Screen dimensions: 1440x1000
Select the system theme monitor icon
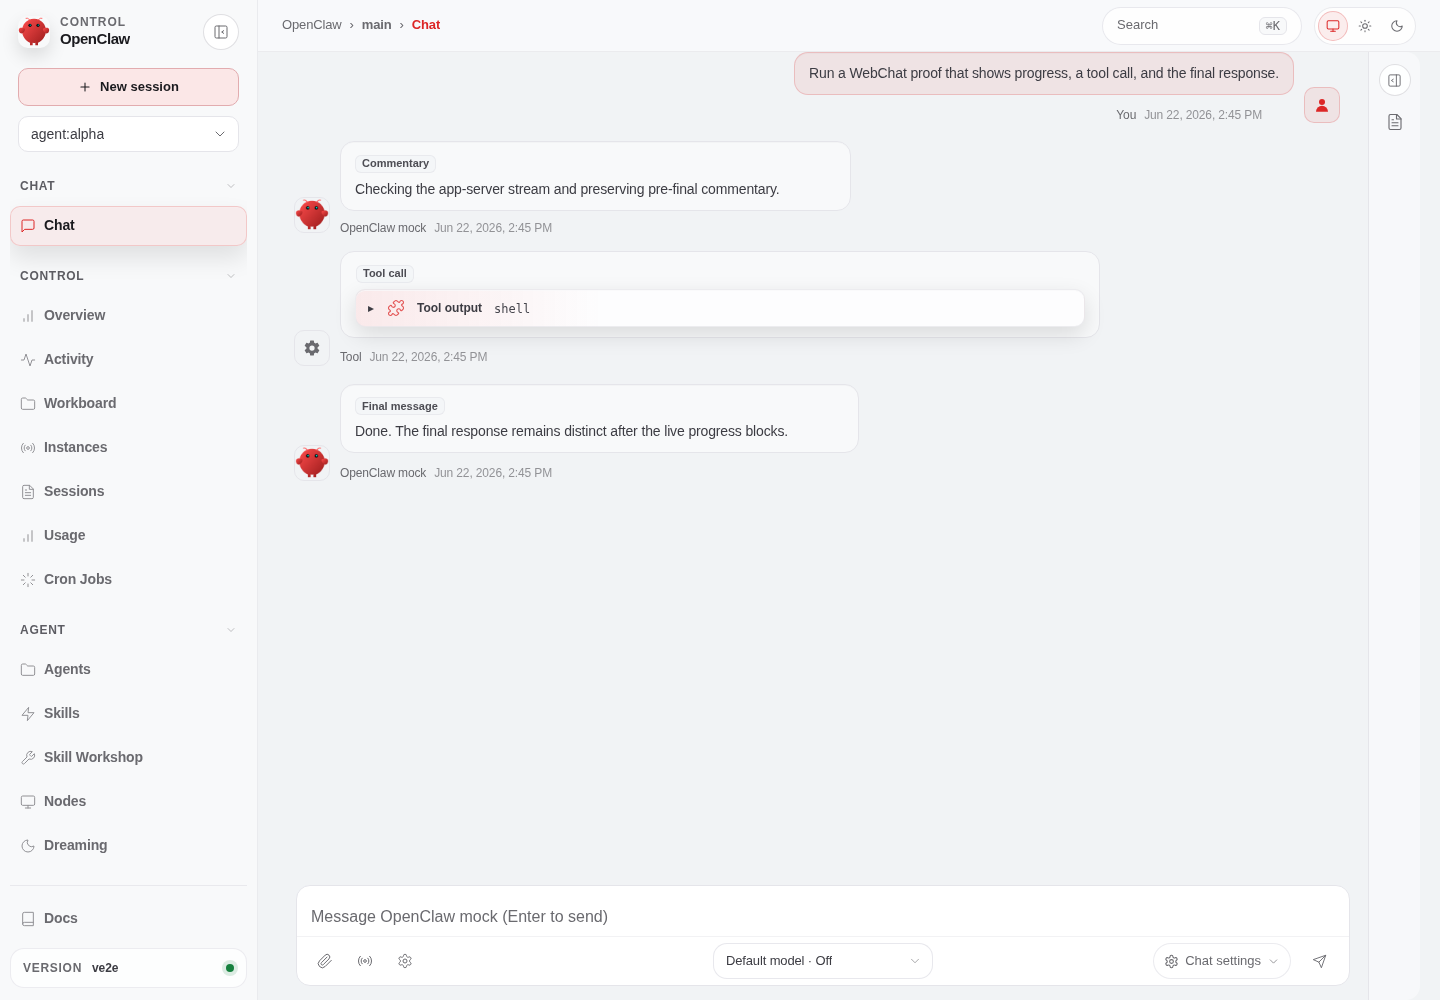pos(1333,26)
